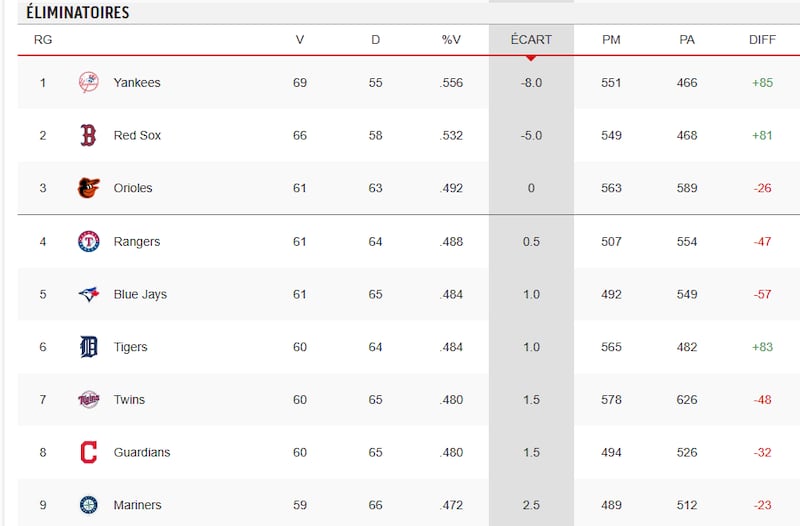
Task: Sort by PM column header
Action: 611,40
